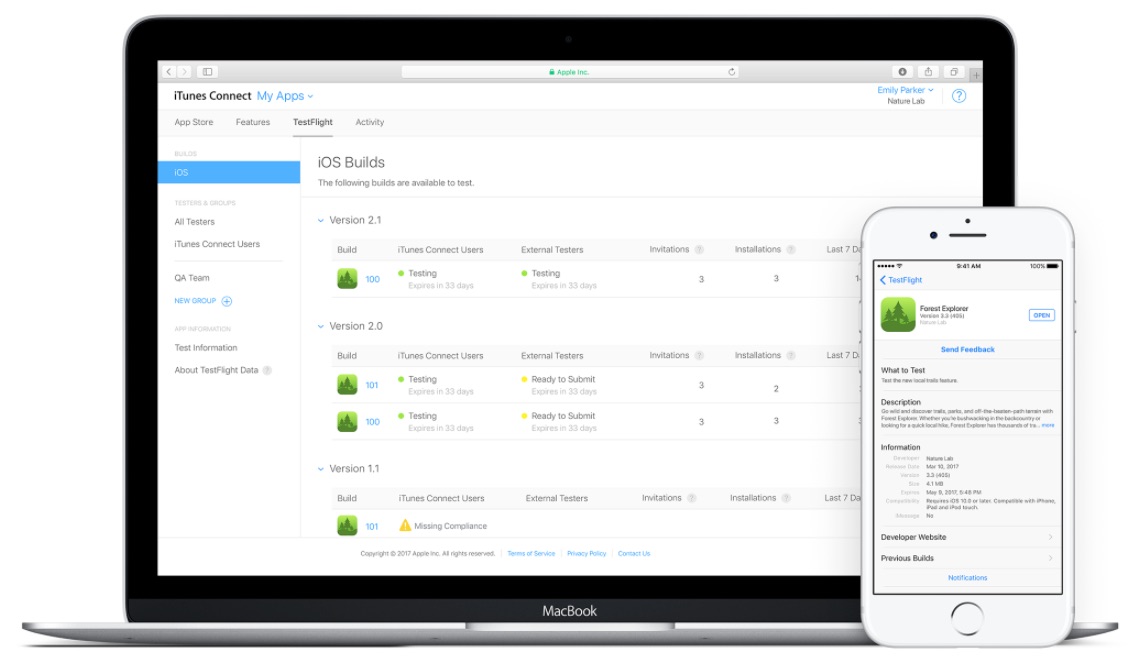Open the My Apps dropdown

[x=285, y=96]
